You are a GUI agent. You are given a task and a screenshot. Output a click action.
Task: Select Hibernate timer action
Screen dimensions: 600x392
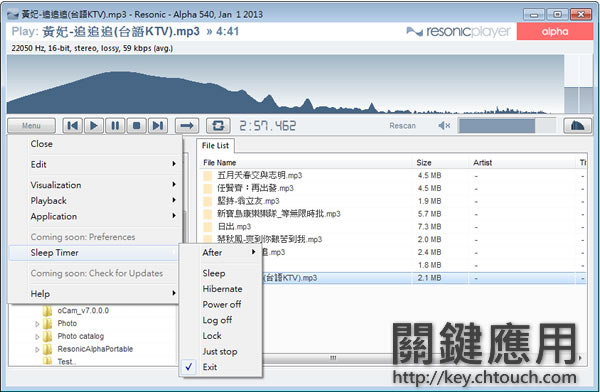(x=222, y=289)
